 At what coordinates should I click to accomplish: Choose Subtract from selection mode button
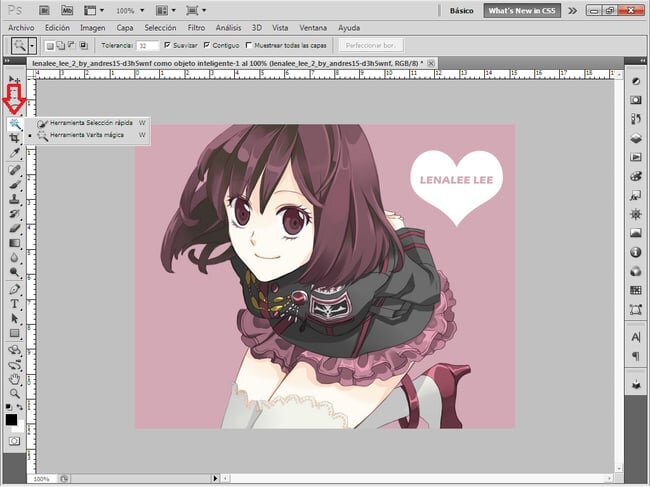click(72, 46)
